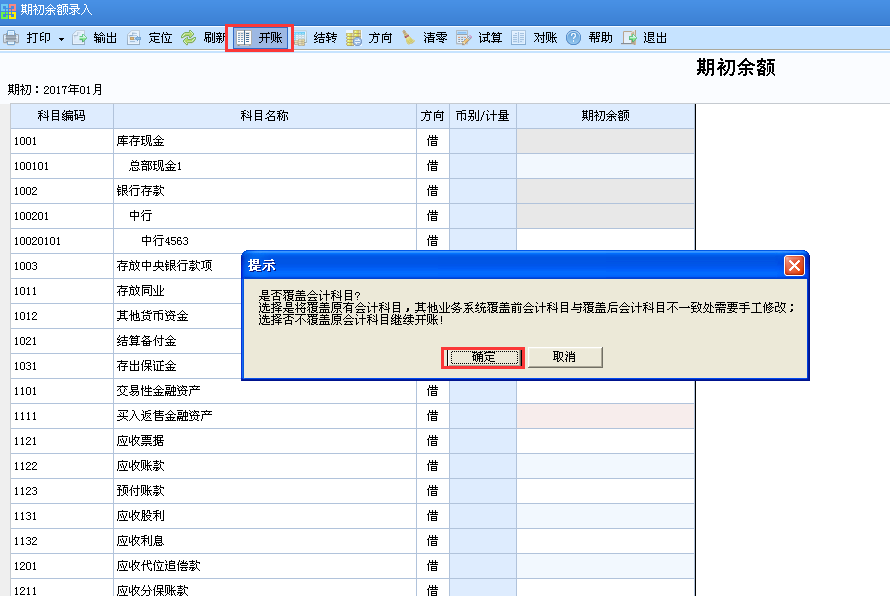Select the 定位 (Locate) toolbar icon

(x=134, y=38)
